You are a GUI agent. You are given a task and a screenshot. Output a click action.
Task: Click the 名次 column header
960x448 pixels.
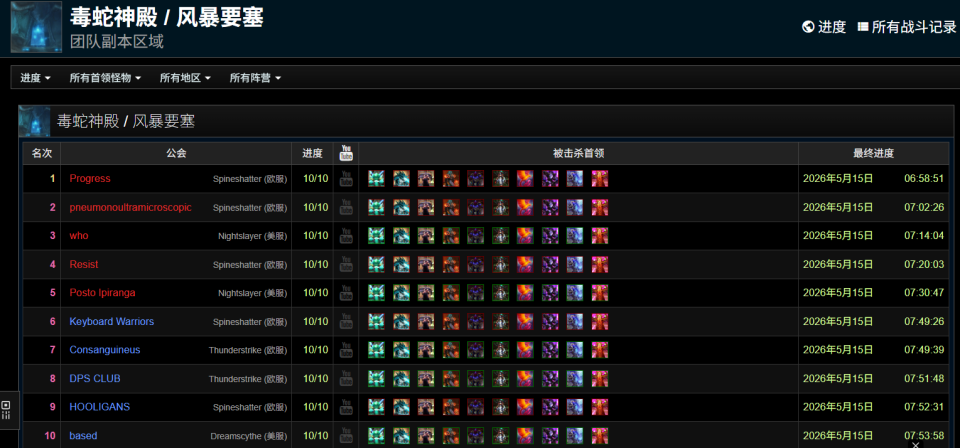[x=42, y=154]
